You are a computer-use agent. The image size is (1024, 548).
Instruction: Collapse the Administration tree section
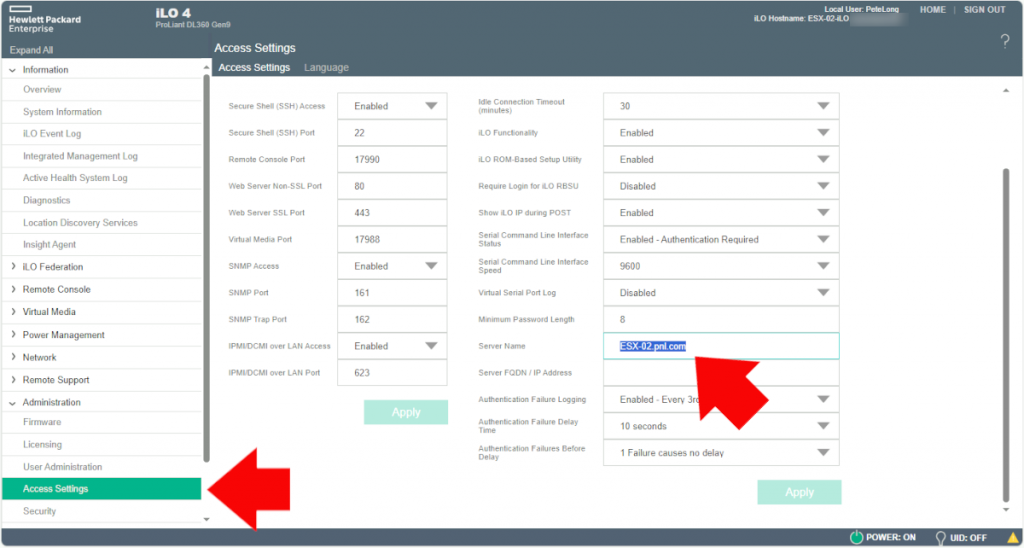tap(12, 402)
